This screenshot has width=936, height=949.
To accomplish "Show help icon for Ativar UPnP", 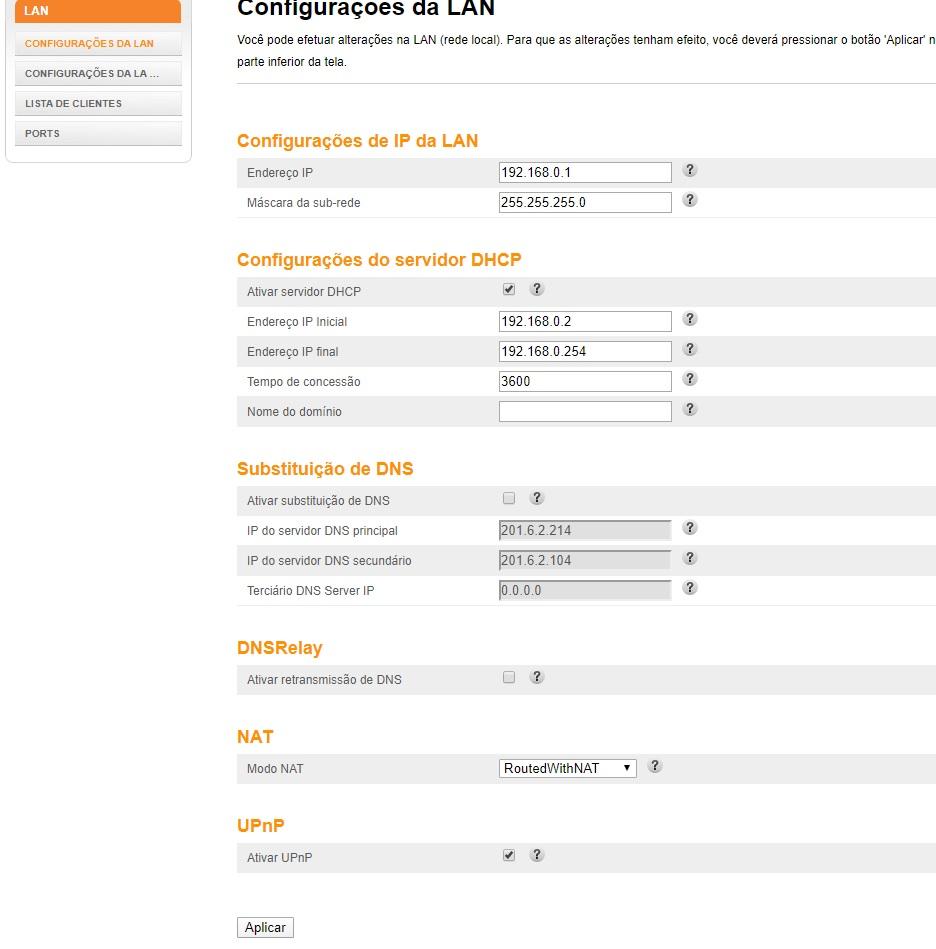I will click(537, 855).
